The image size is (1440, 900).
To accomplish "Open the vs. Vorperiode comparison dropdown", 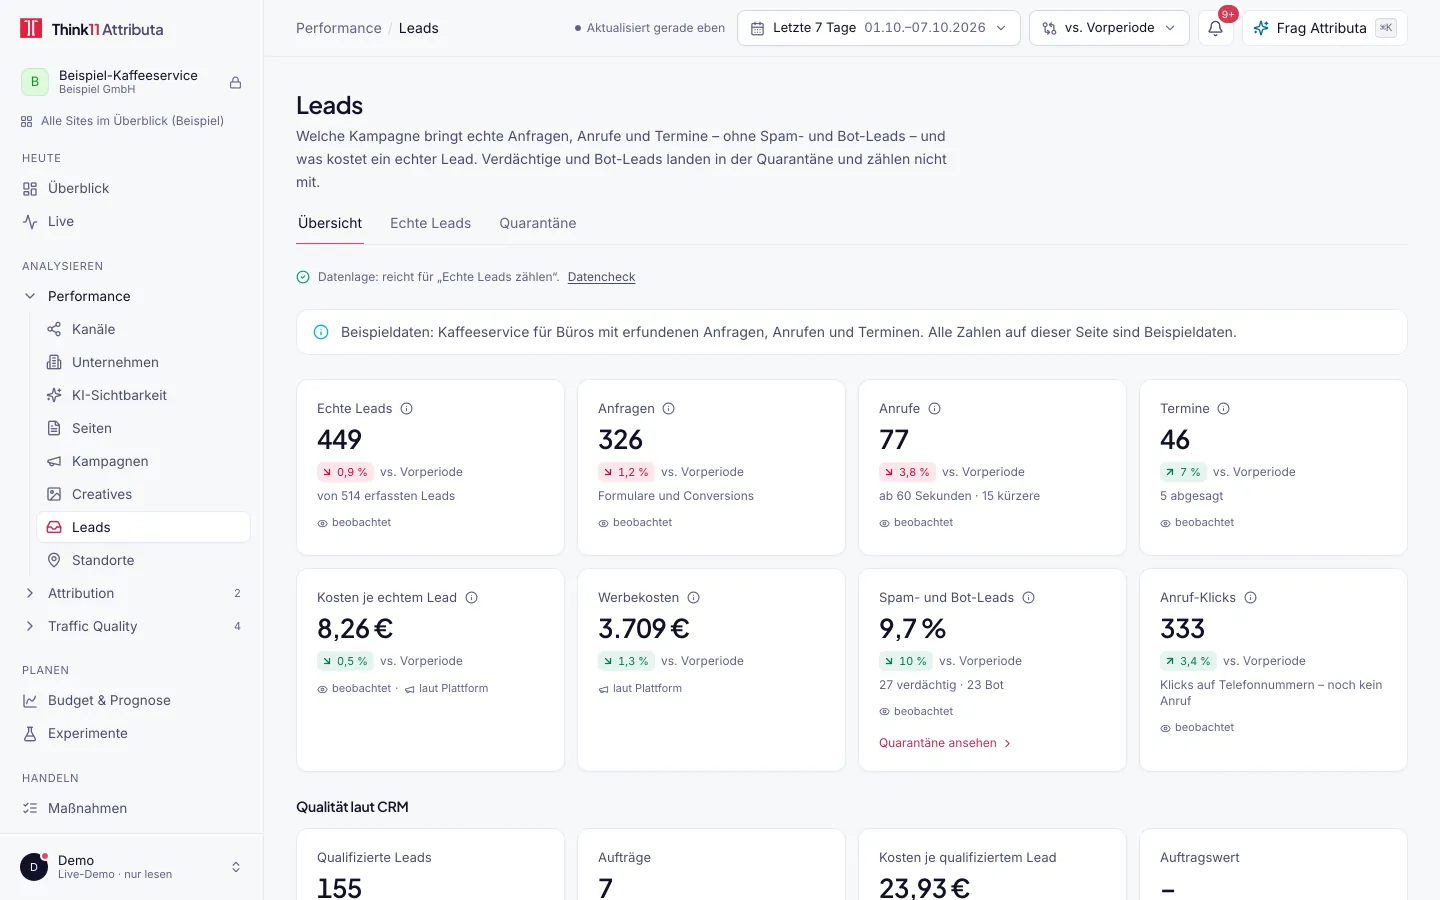I will tap(1109, 28).
